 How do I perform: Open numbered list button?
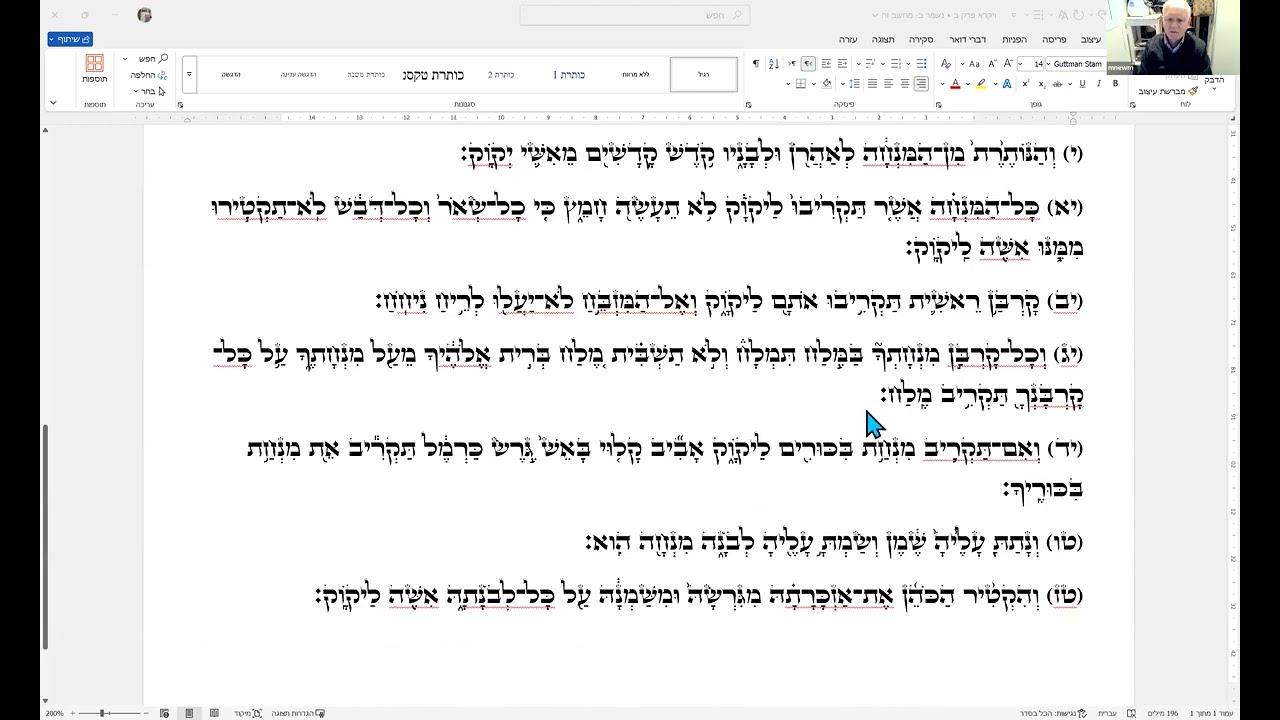(895, 64)
